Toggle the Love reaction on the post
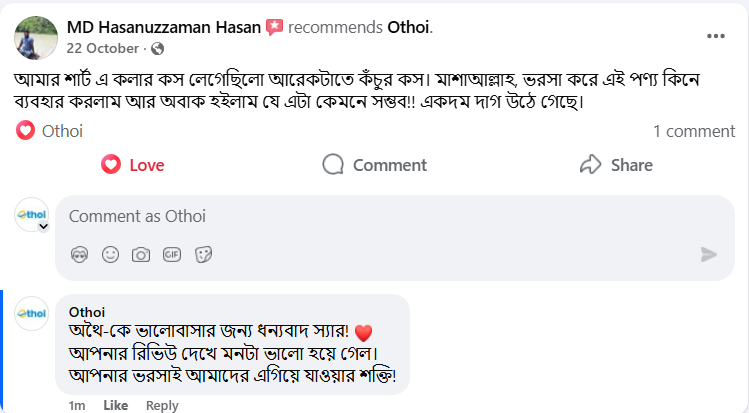This screenshot has width=749, height=413. click(x=133, y=165)
